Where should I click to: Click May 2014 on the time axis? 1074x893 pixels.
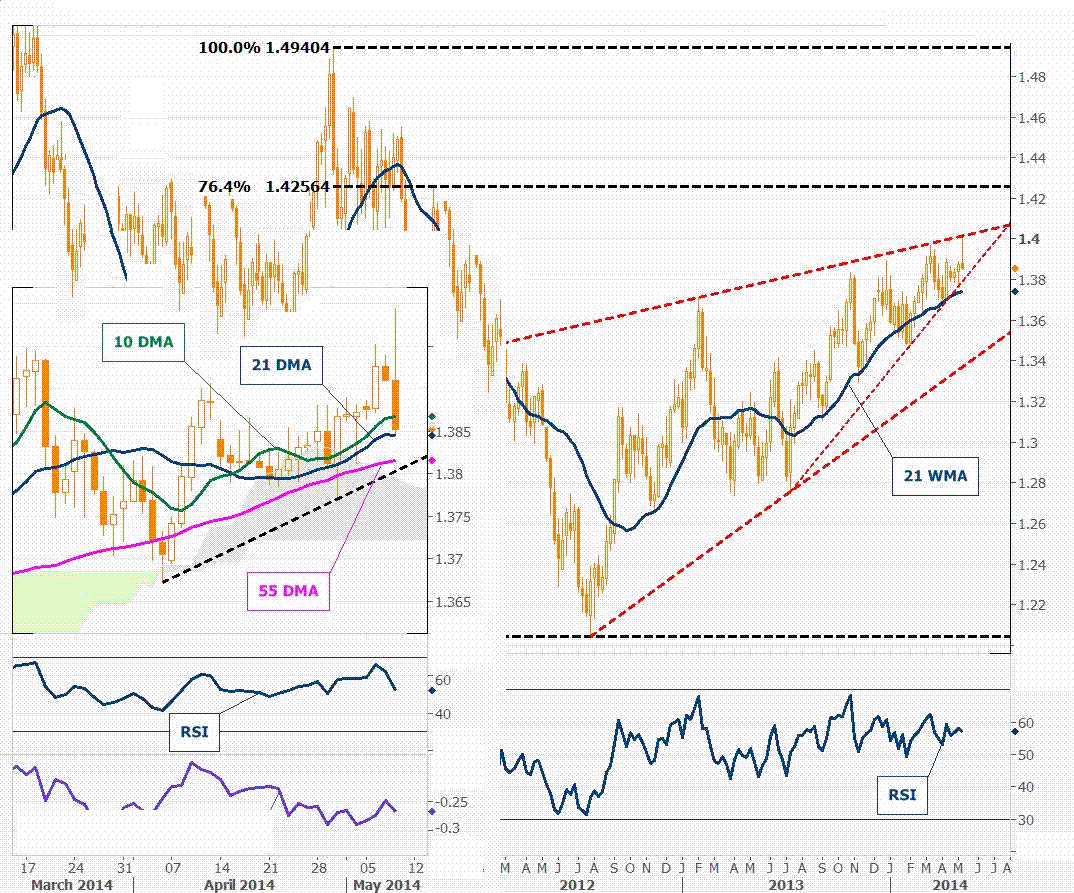(x=385, y=885)
